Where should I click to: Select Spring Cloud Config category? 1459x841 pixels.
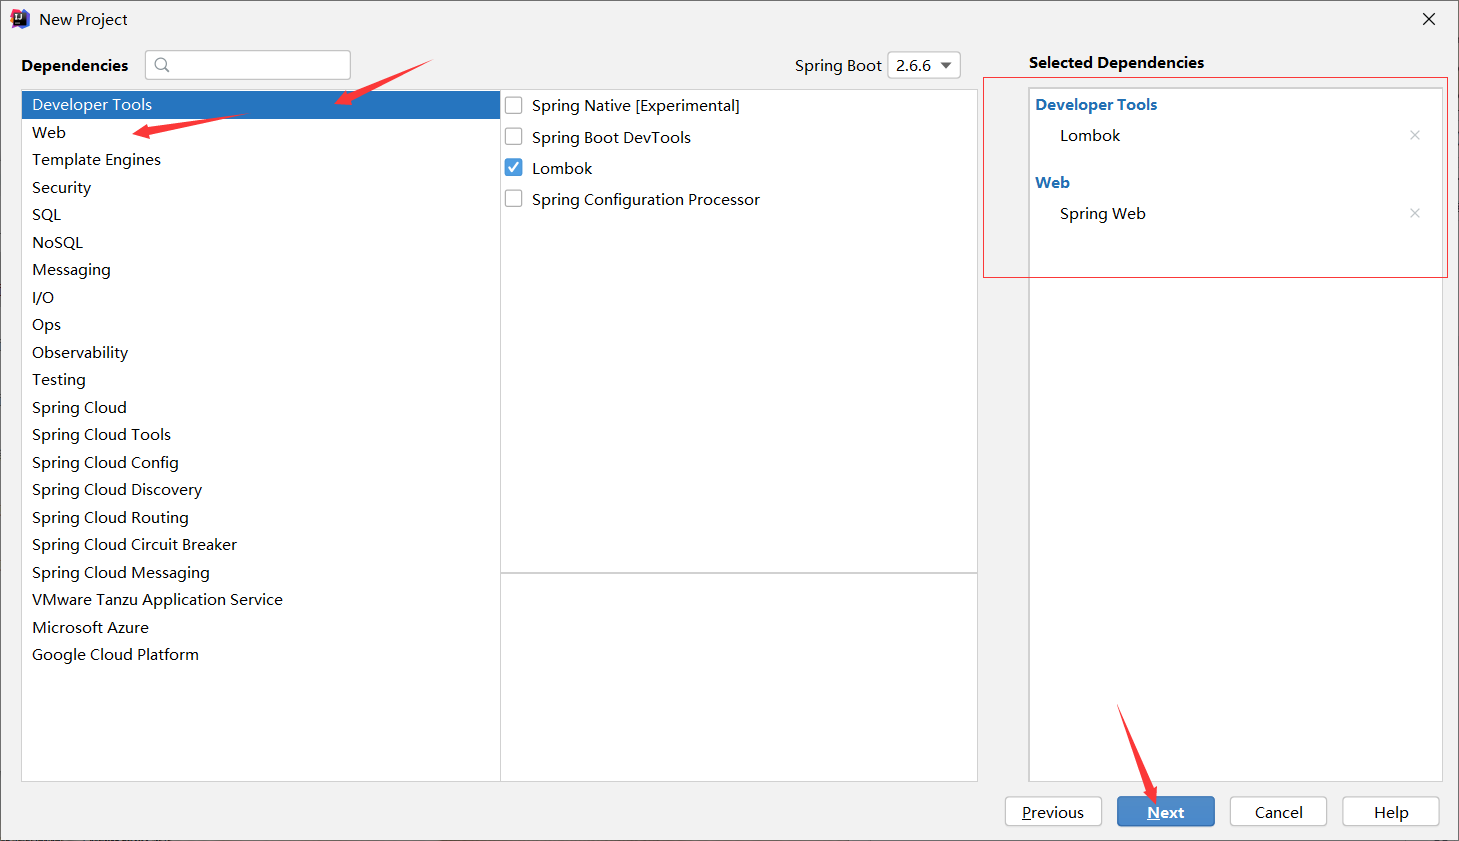pyautogui.click(x=261, y=462)
